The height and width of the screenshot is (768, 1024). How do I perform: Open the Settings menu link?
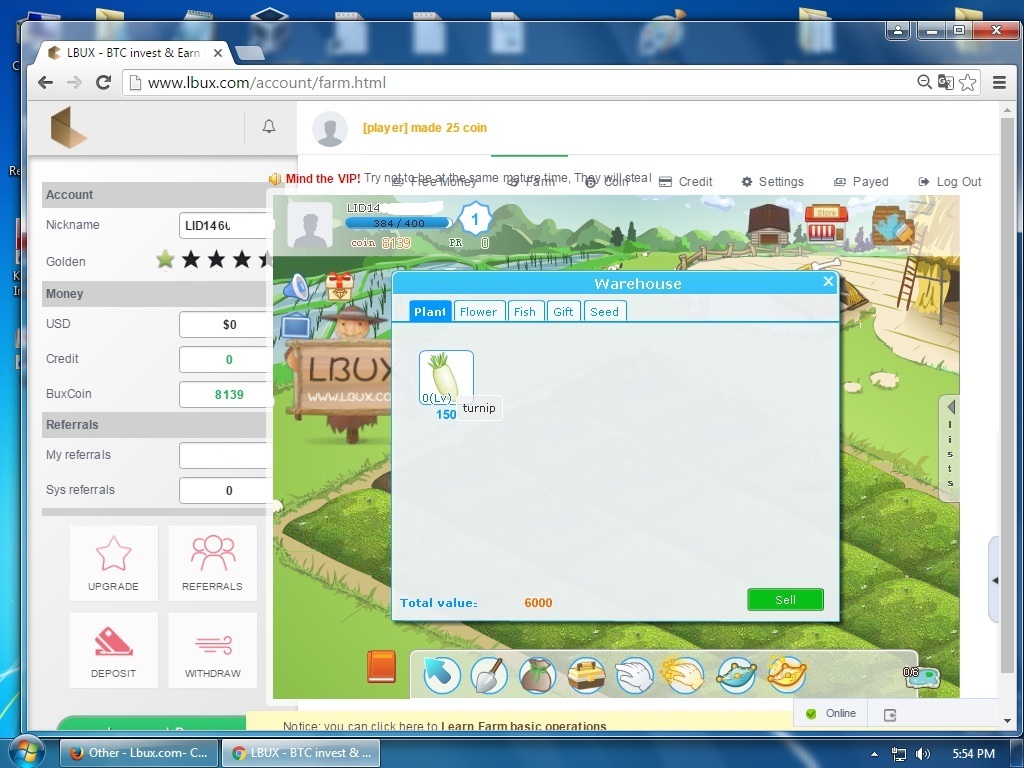pos(773,182)
